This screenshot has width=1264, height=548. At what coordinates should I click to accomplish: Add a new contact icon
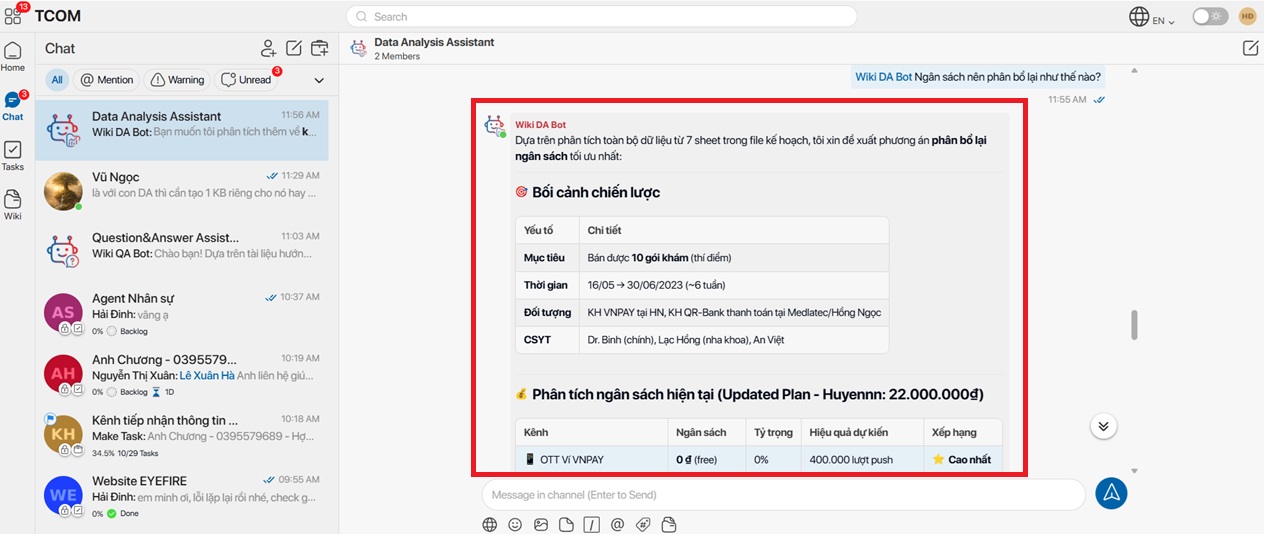click(x=268, y=48)
